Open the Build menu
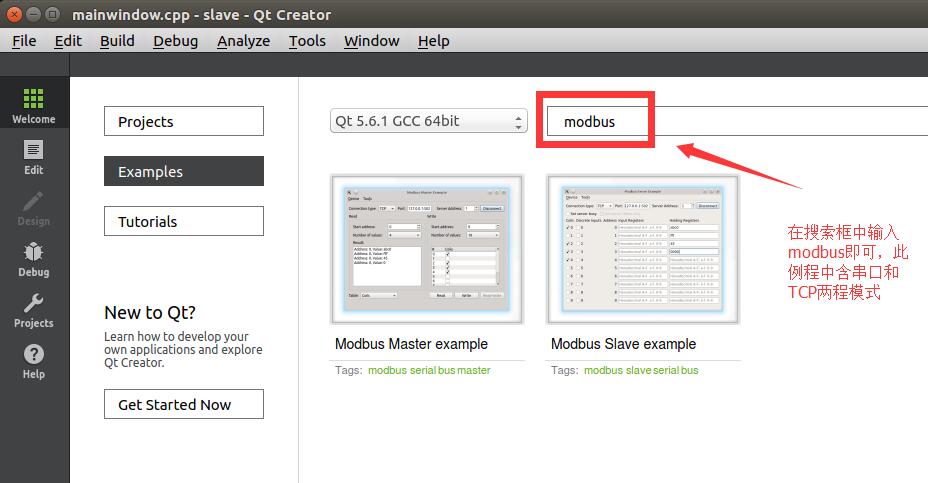928x483 pixels. [x=117, y=41]
